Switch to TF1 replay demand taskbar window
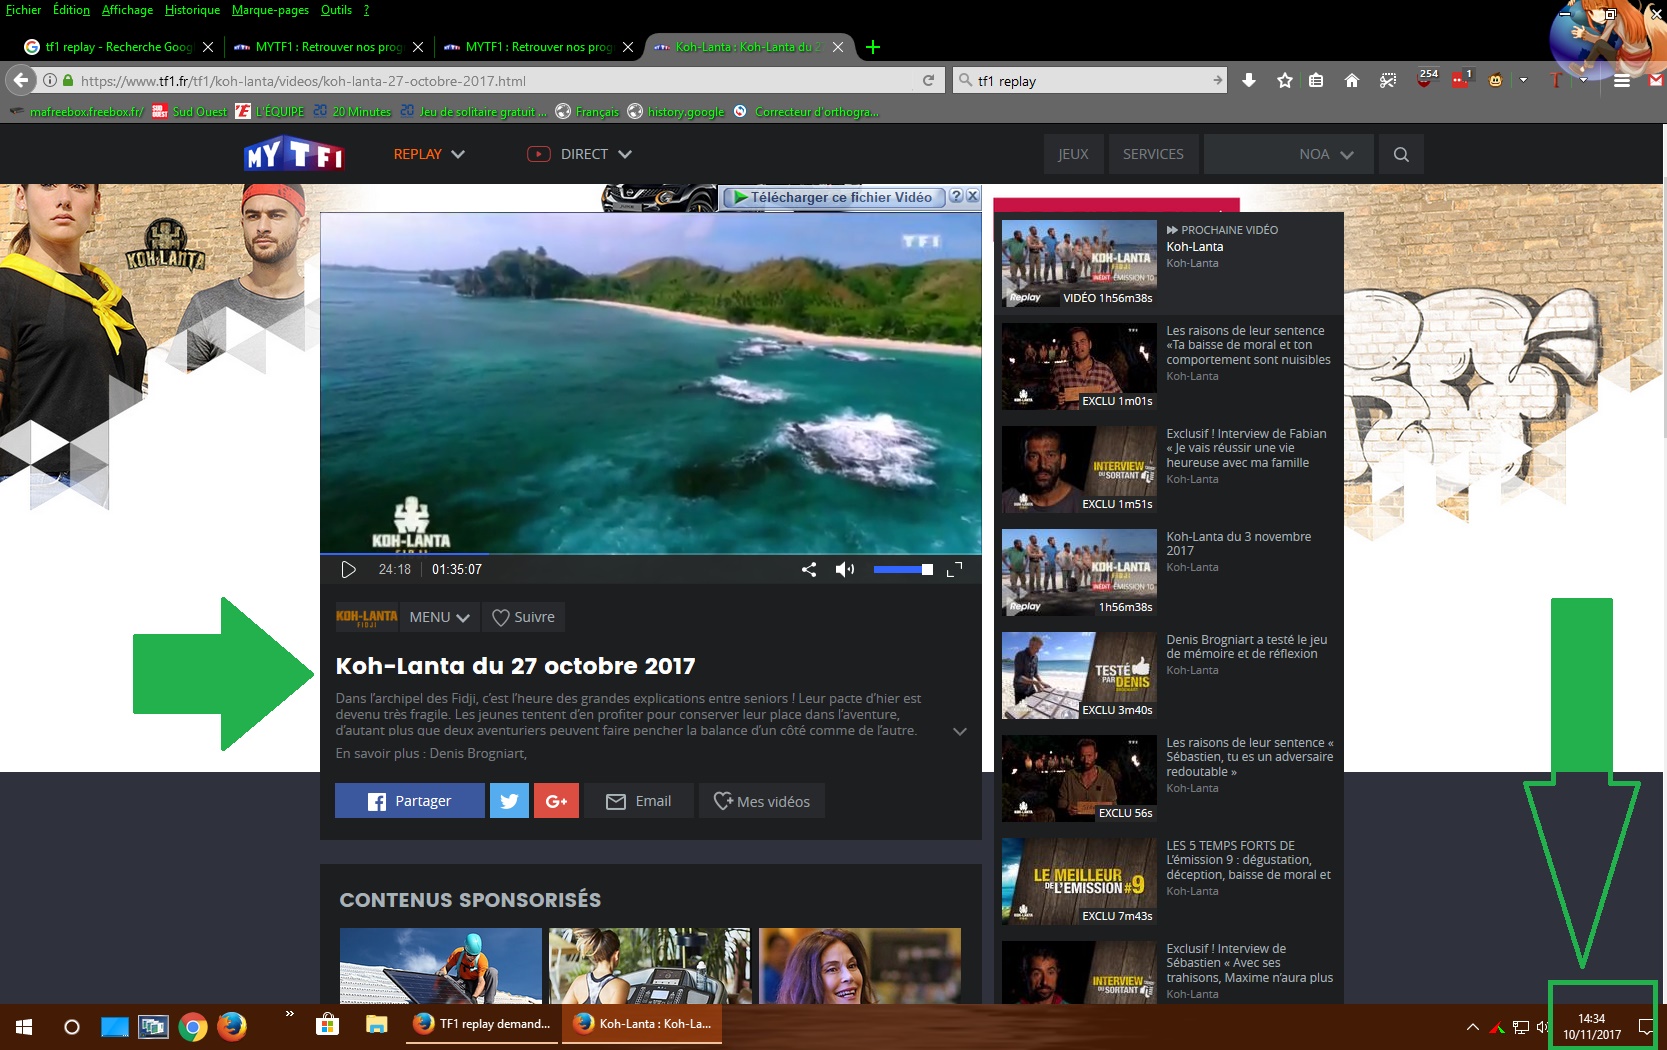The height and width of the screenshot is (1050, 1667). pos(483,1025)
